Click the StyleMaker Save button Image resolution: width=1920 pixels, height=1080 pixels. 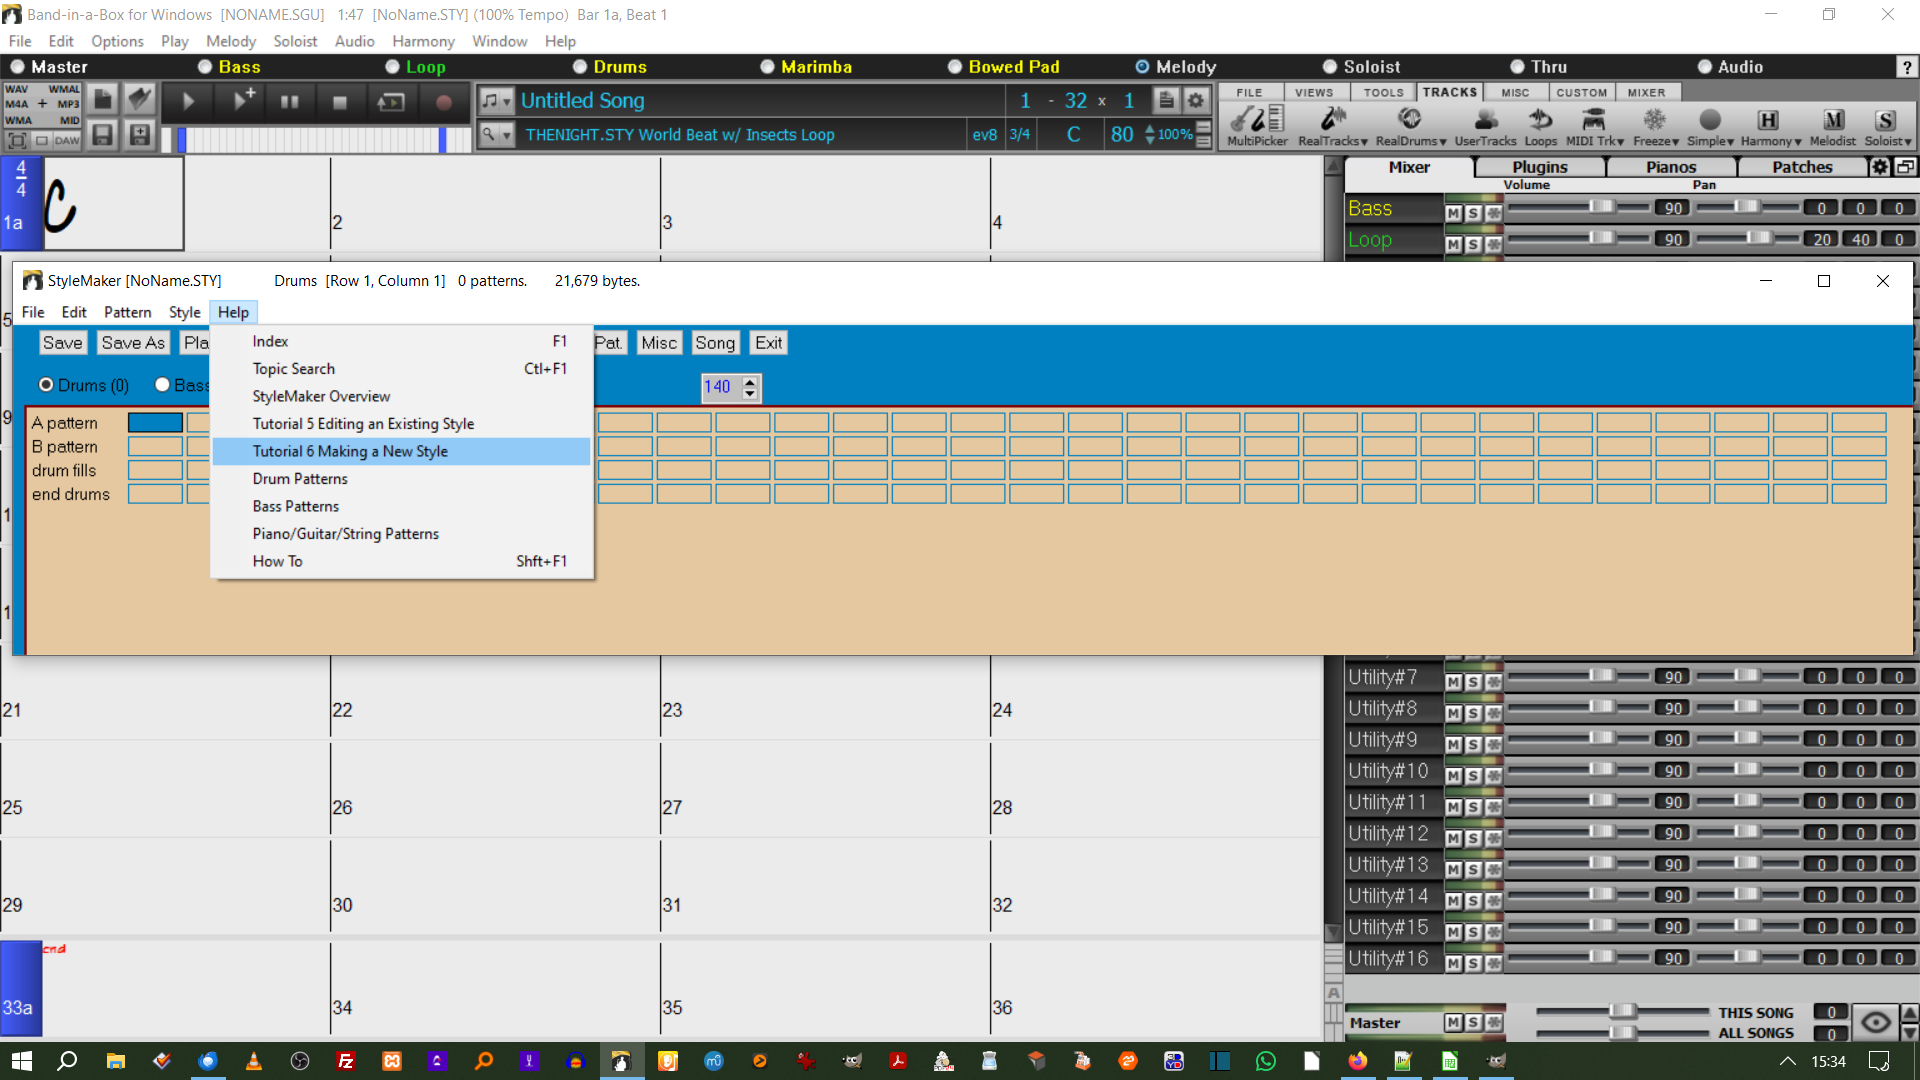pos(62,343)
